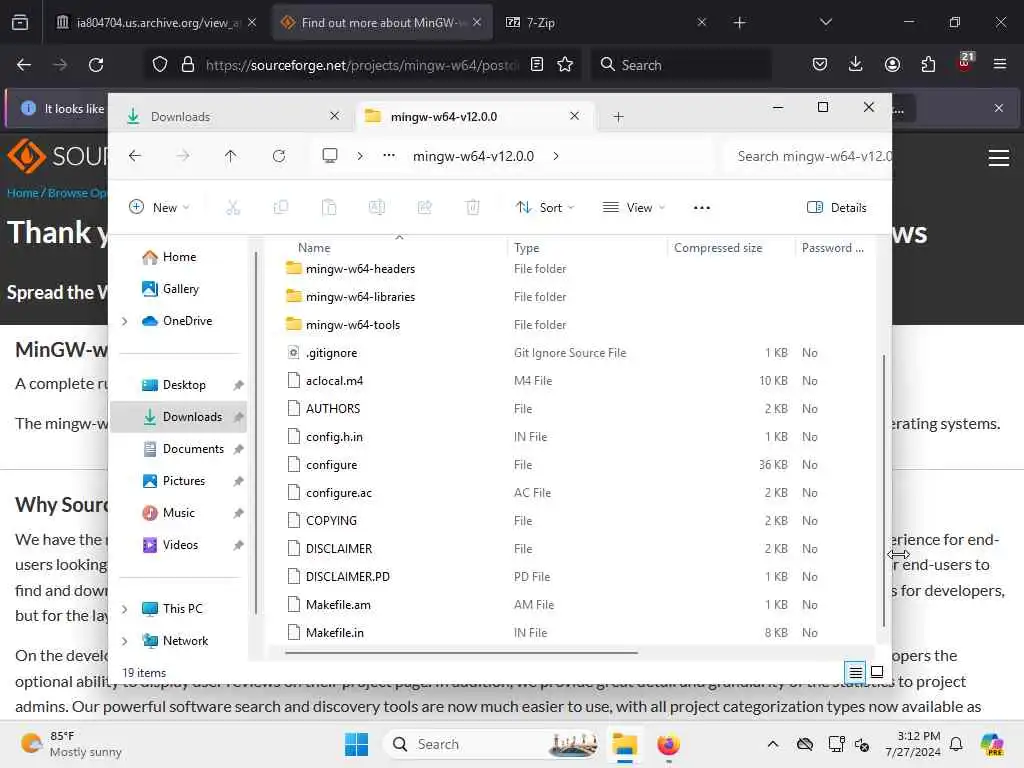Open Firefox downloads panel arrow
1024x768 pixels.
[856, 64]
